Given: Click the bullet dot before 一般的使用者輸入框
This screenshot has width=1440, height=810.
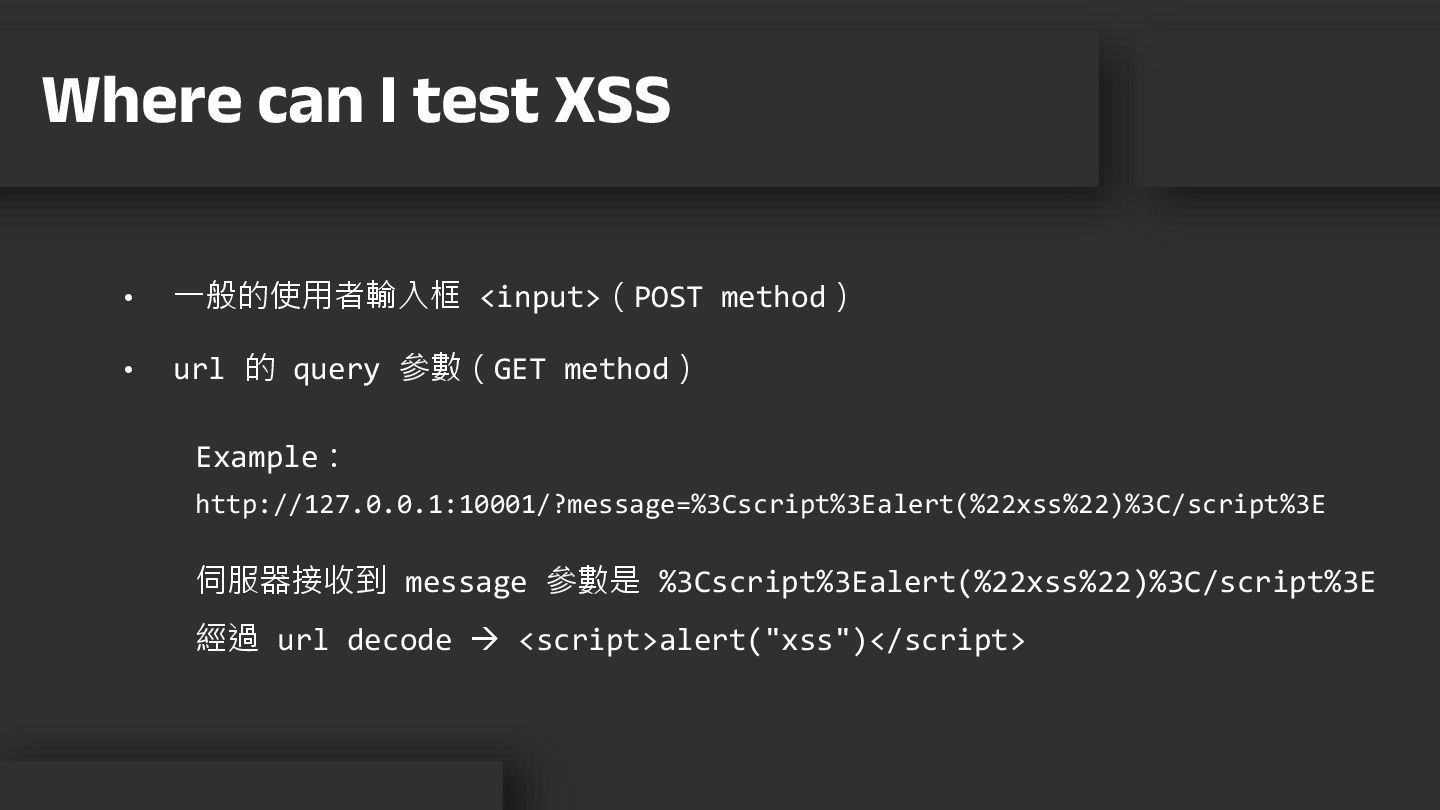Looking at the screenshot, I should (x=128, y=298).
